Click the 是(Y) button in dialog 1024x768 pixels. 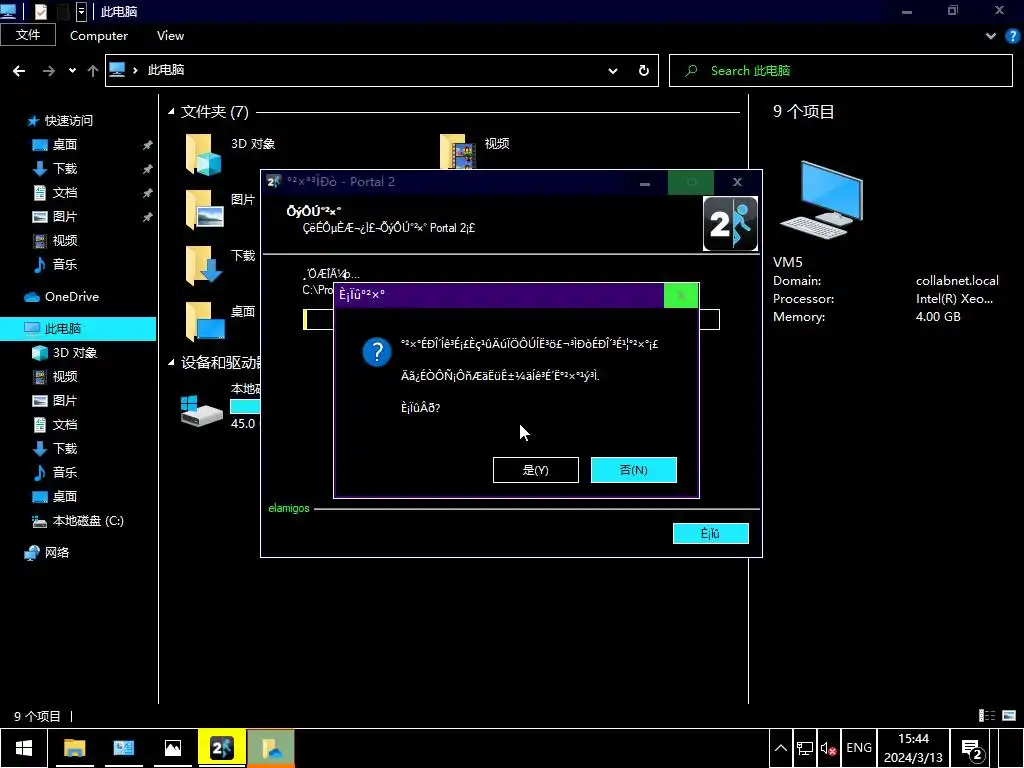click(536, 470)
